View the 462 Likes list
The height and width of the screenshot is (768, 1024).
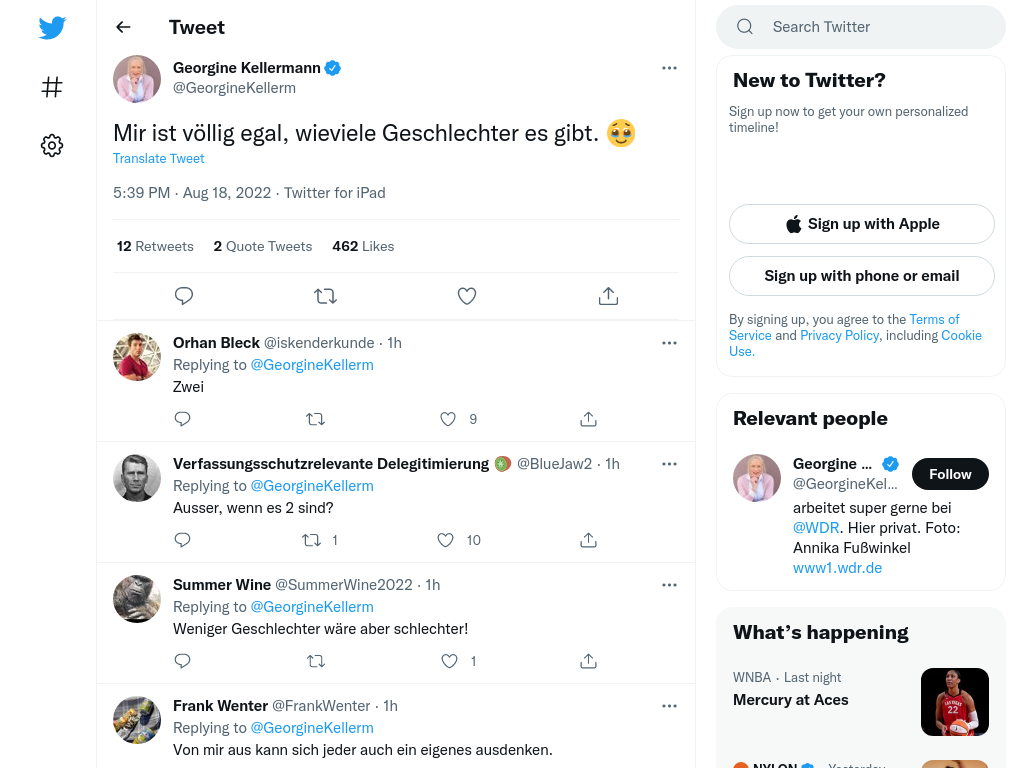tap(363, 246)
